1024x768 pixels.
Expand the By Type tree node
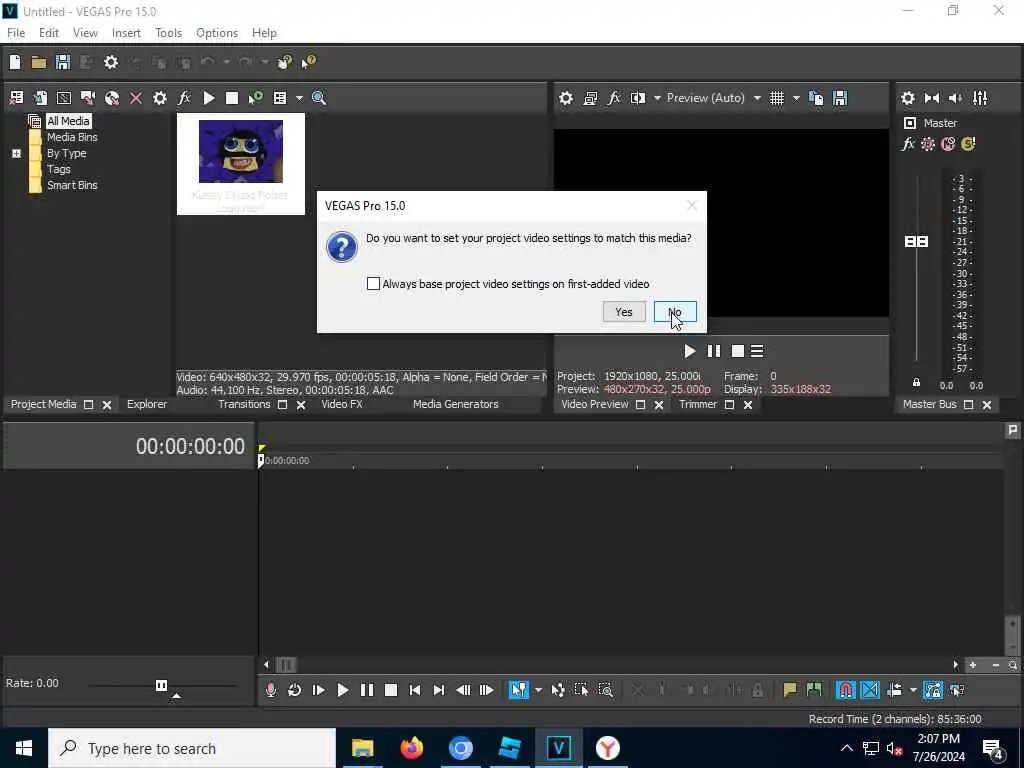coord(16,153)
